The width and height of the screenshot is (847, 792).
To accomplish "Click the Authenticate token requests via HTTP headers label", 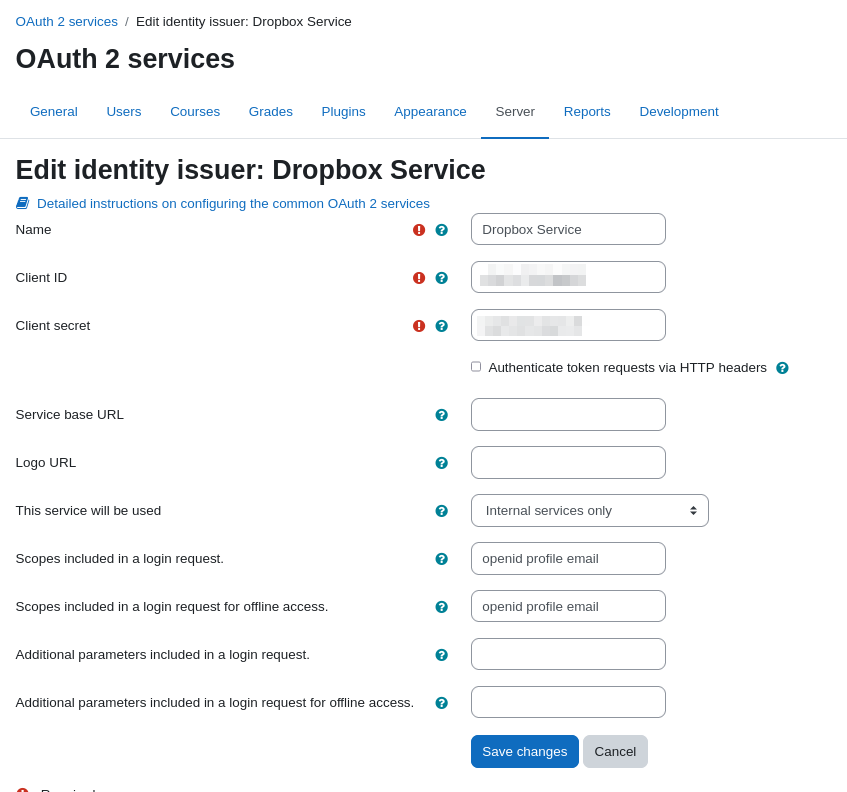I will pyautogui.click(x=627, y=368).
